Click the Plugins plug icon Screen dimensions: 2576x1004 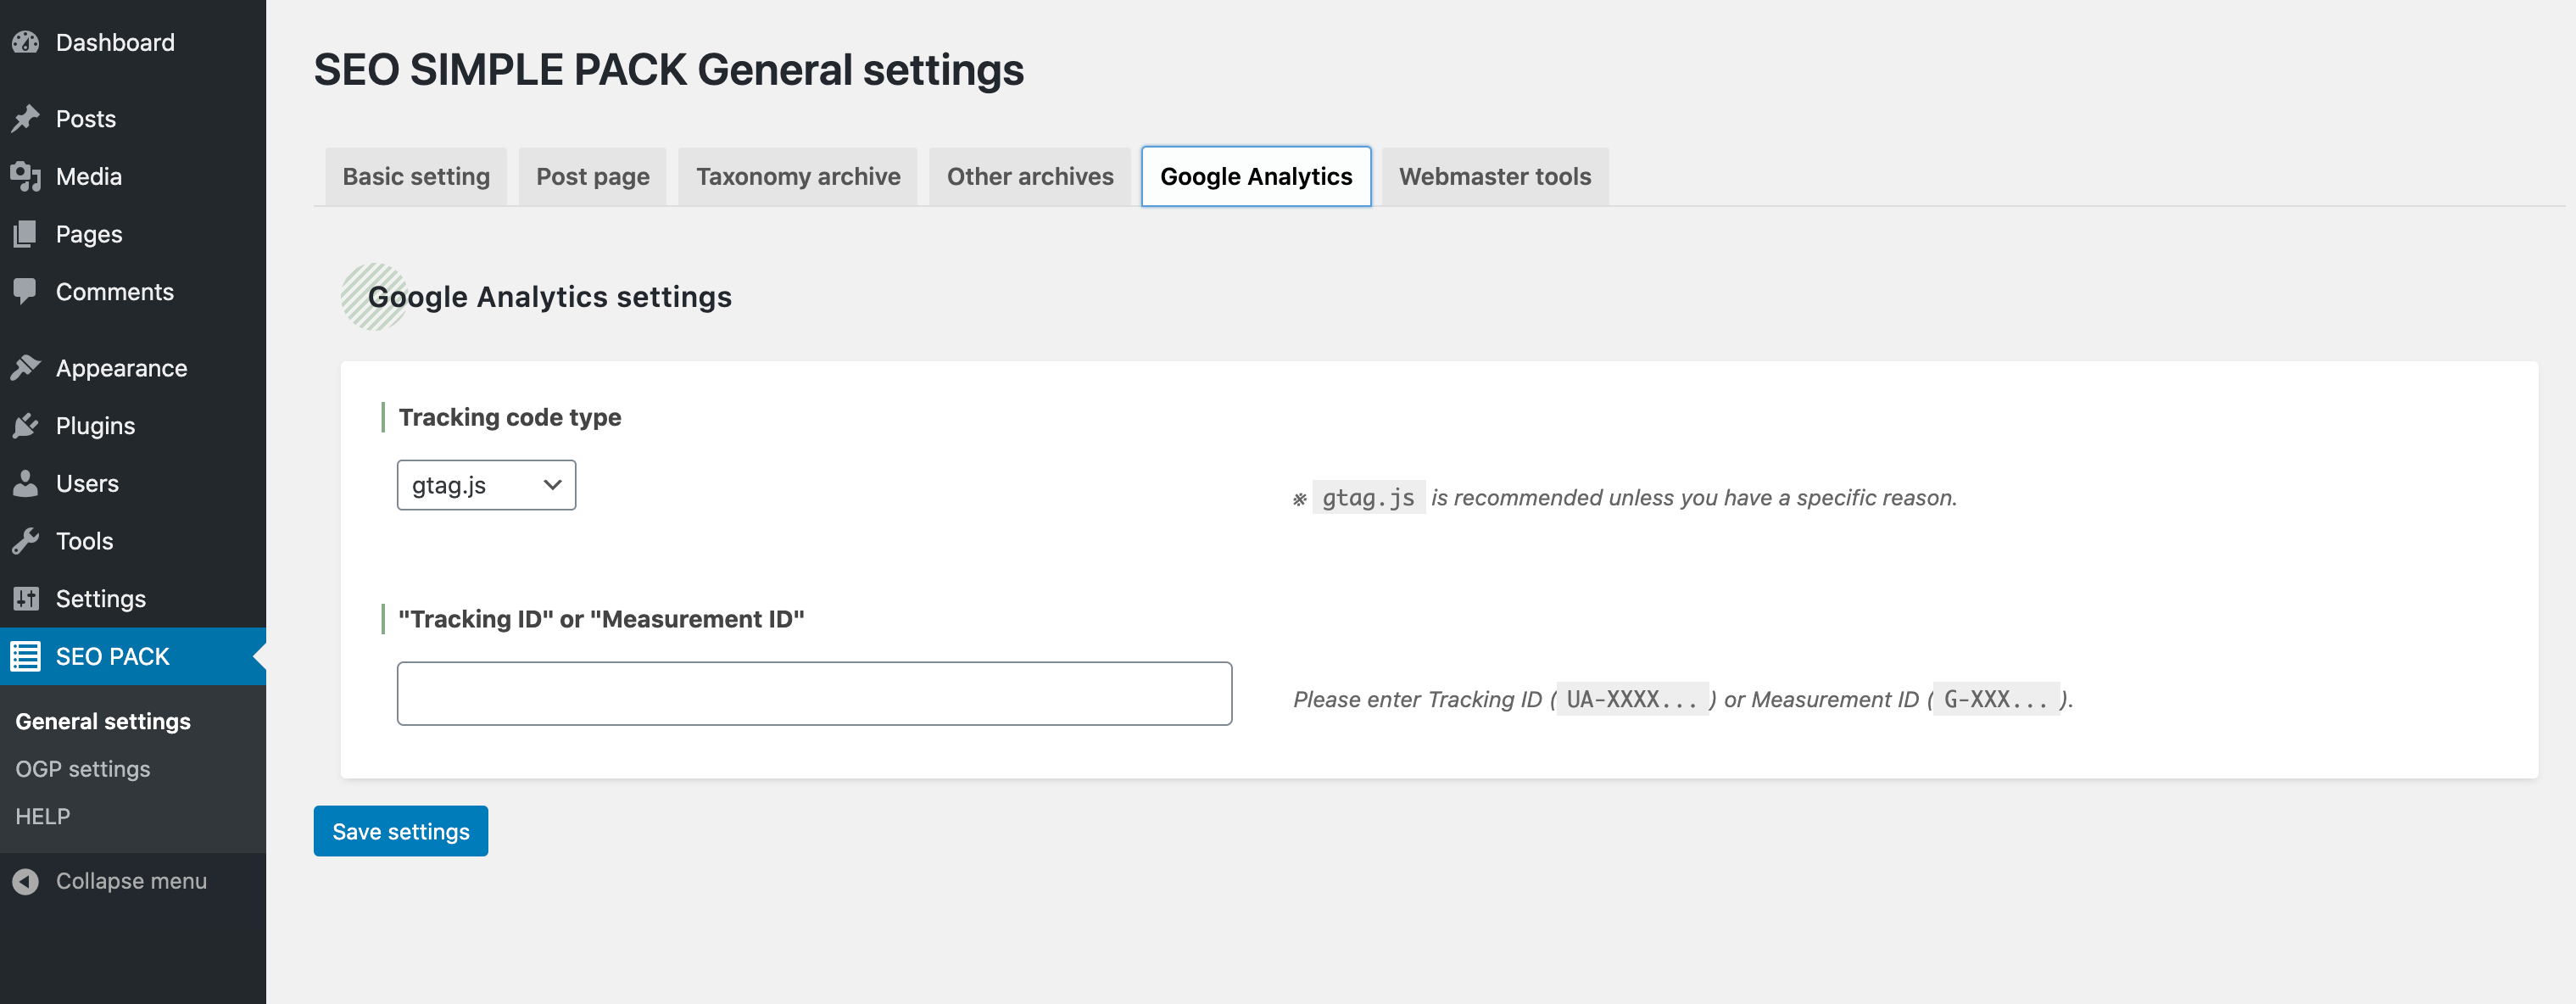coord(26,425)
